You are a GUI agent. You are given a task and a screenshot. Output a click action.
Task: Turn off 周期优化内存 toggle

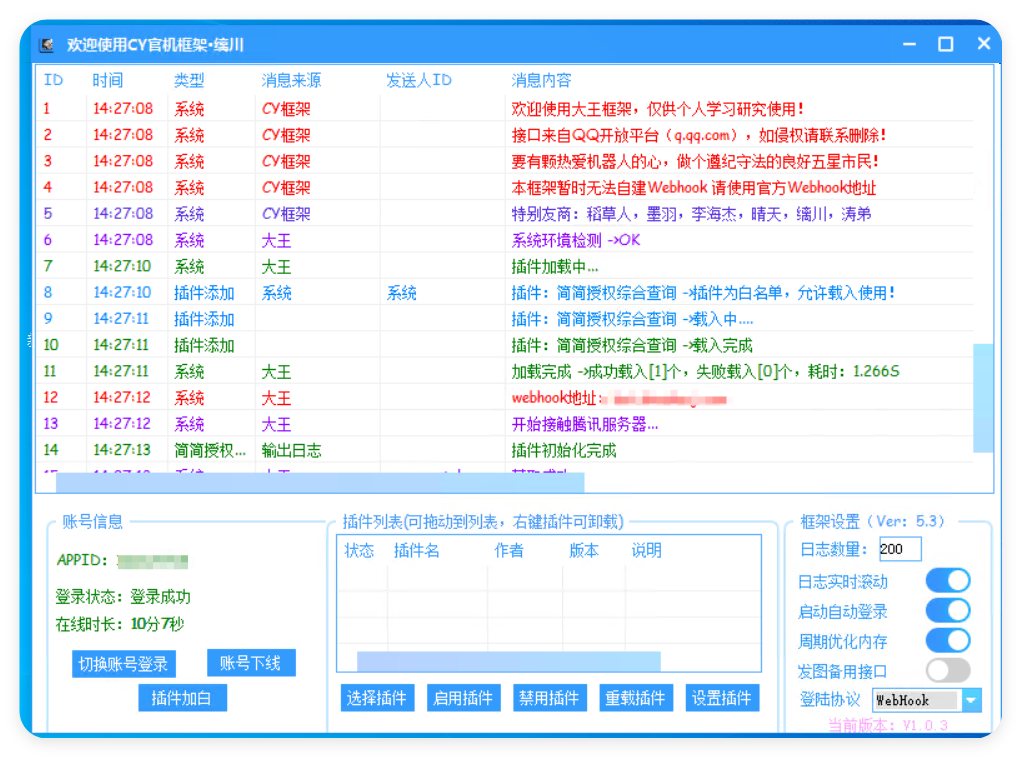[946, 641]
